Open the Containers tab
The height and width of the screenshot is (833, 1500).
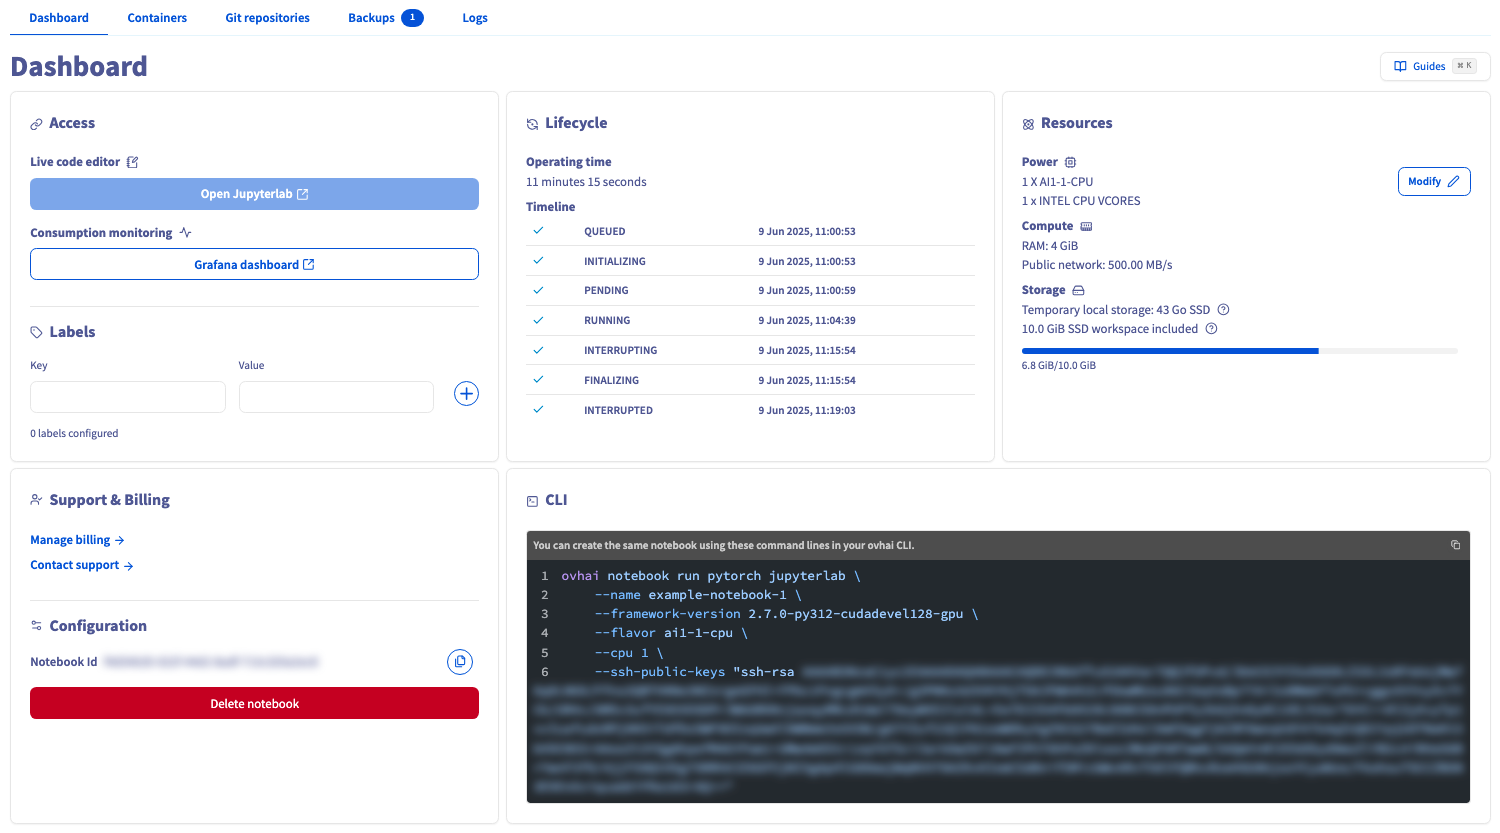click(x=157, y=18)
